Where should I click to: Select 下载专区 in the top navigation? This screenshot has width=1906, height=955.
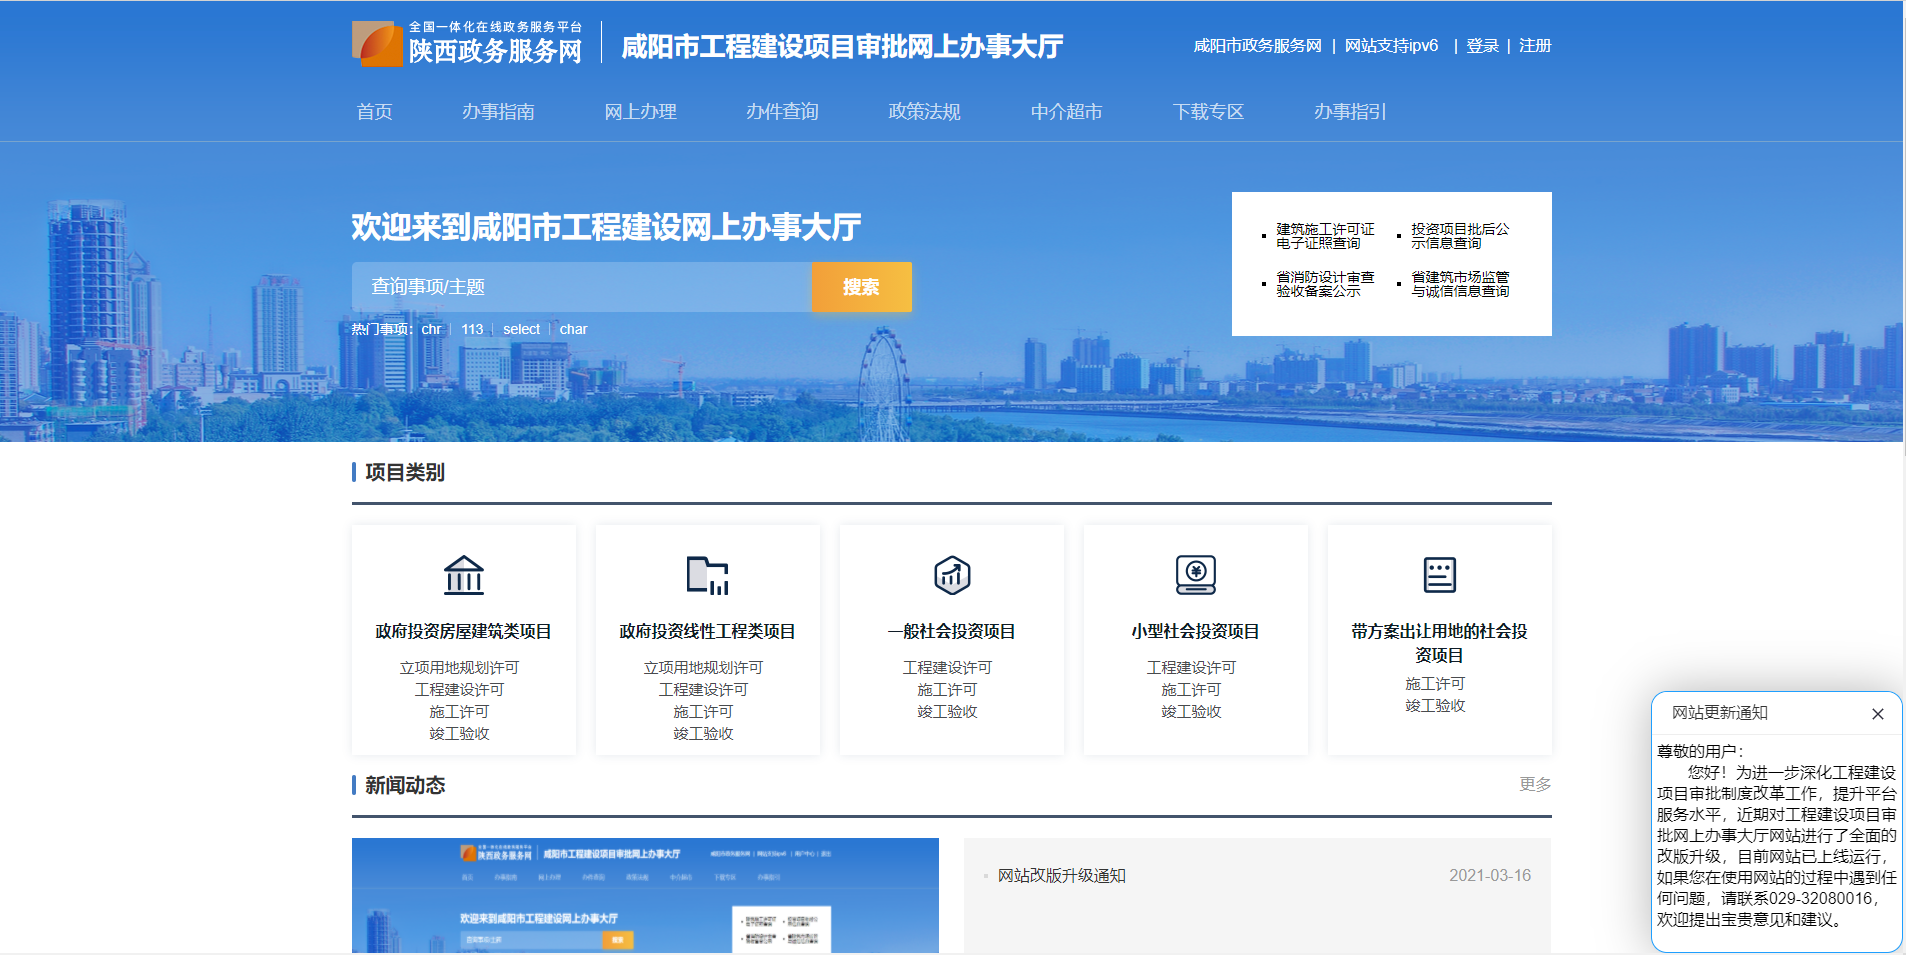1208,112
